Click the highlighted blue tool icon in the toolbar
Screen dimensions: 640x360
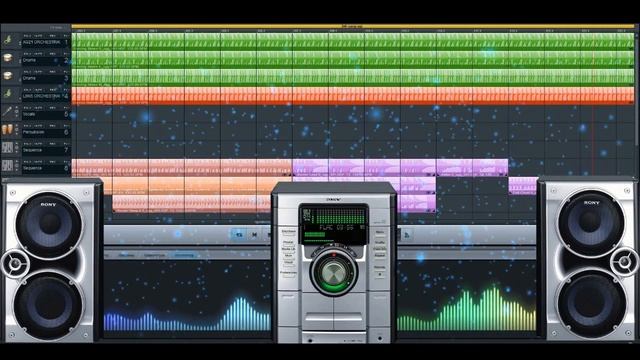tap(239, 235)
